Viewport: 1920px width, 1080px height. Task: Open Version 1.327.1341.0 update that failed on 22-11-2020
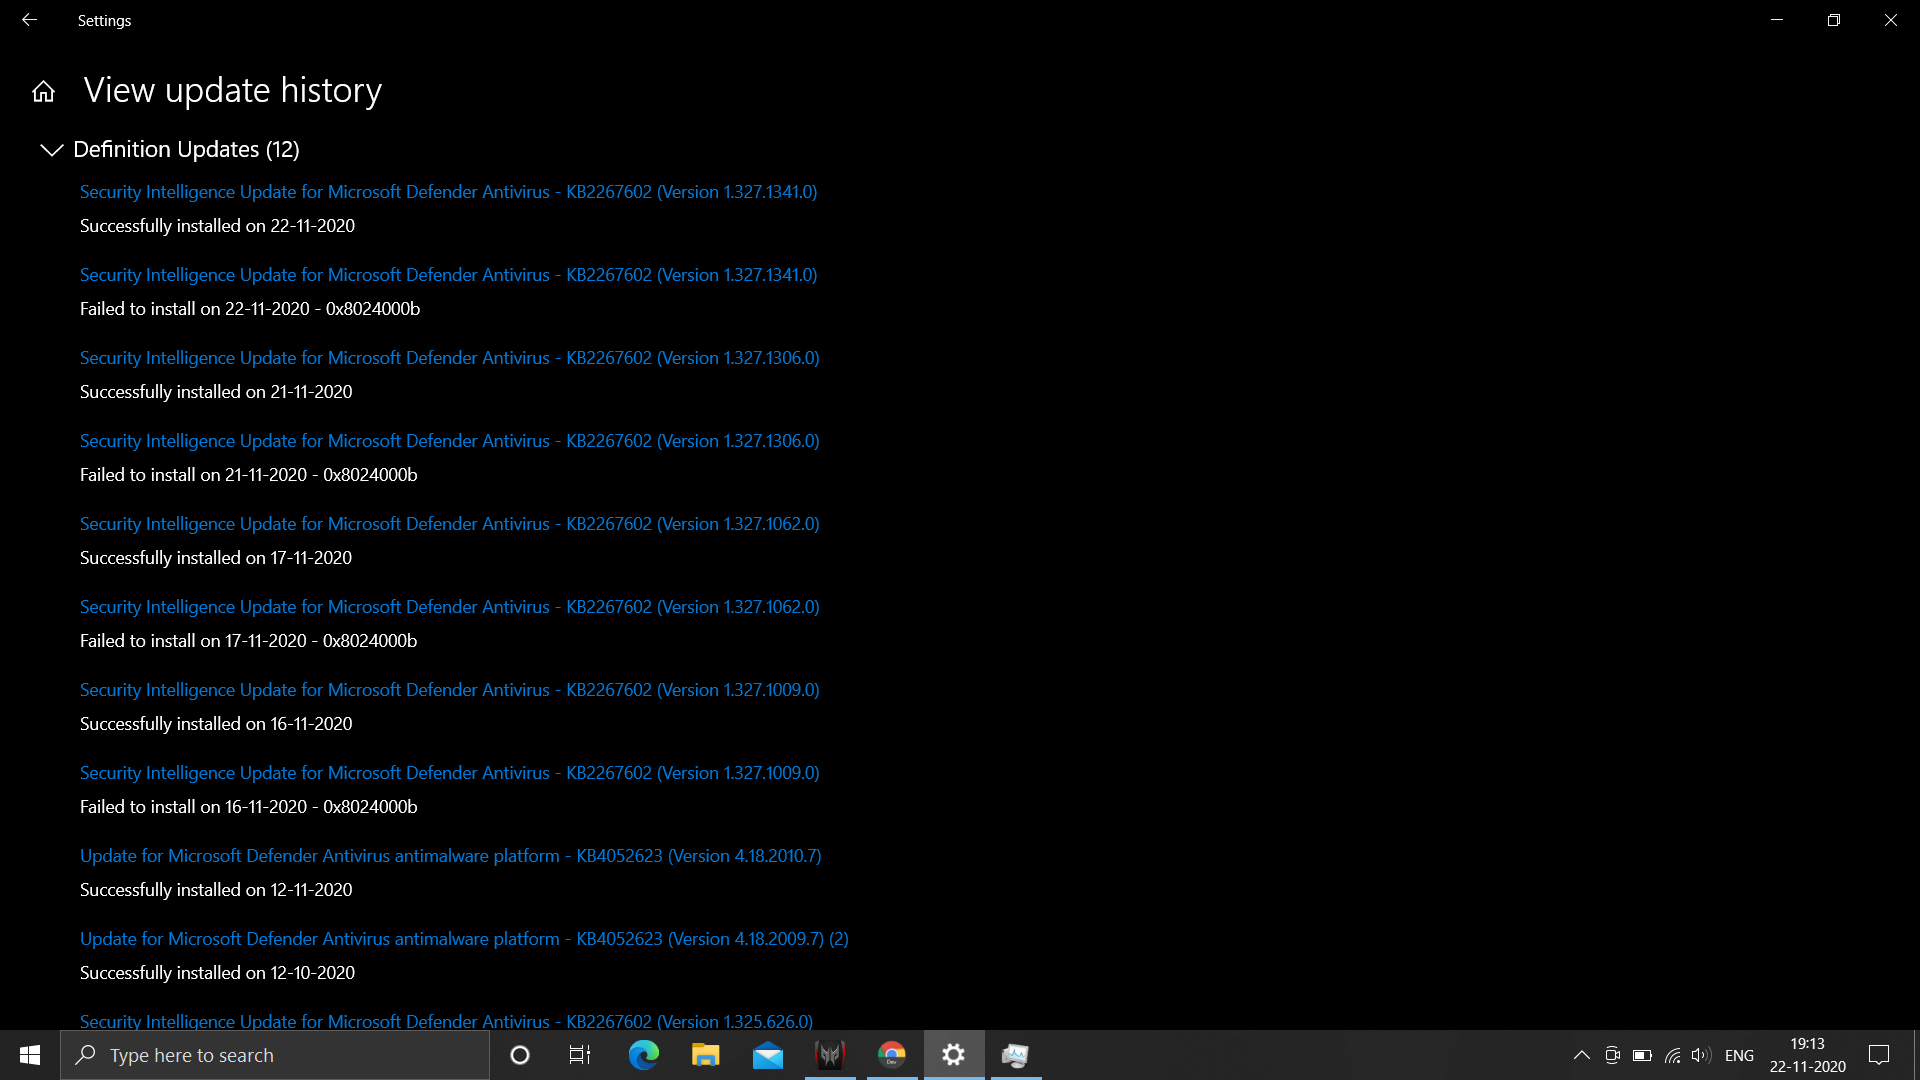[x=448, y=275]
